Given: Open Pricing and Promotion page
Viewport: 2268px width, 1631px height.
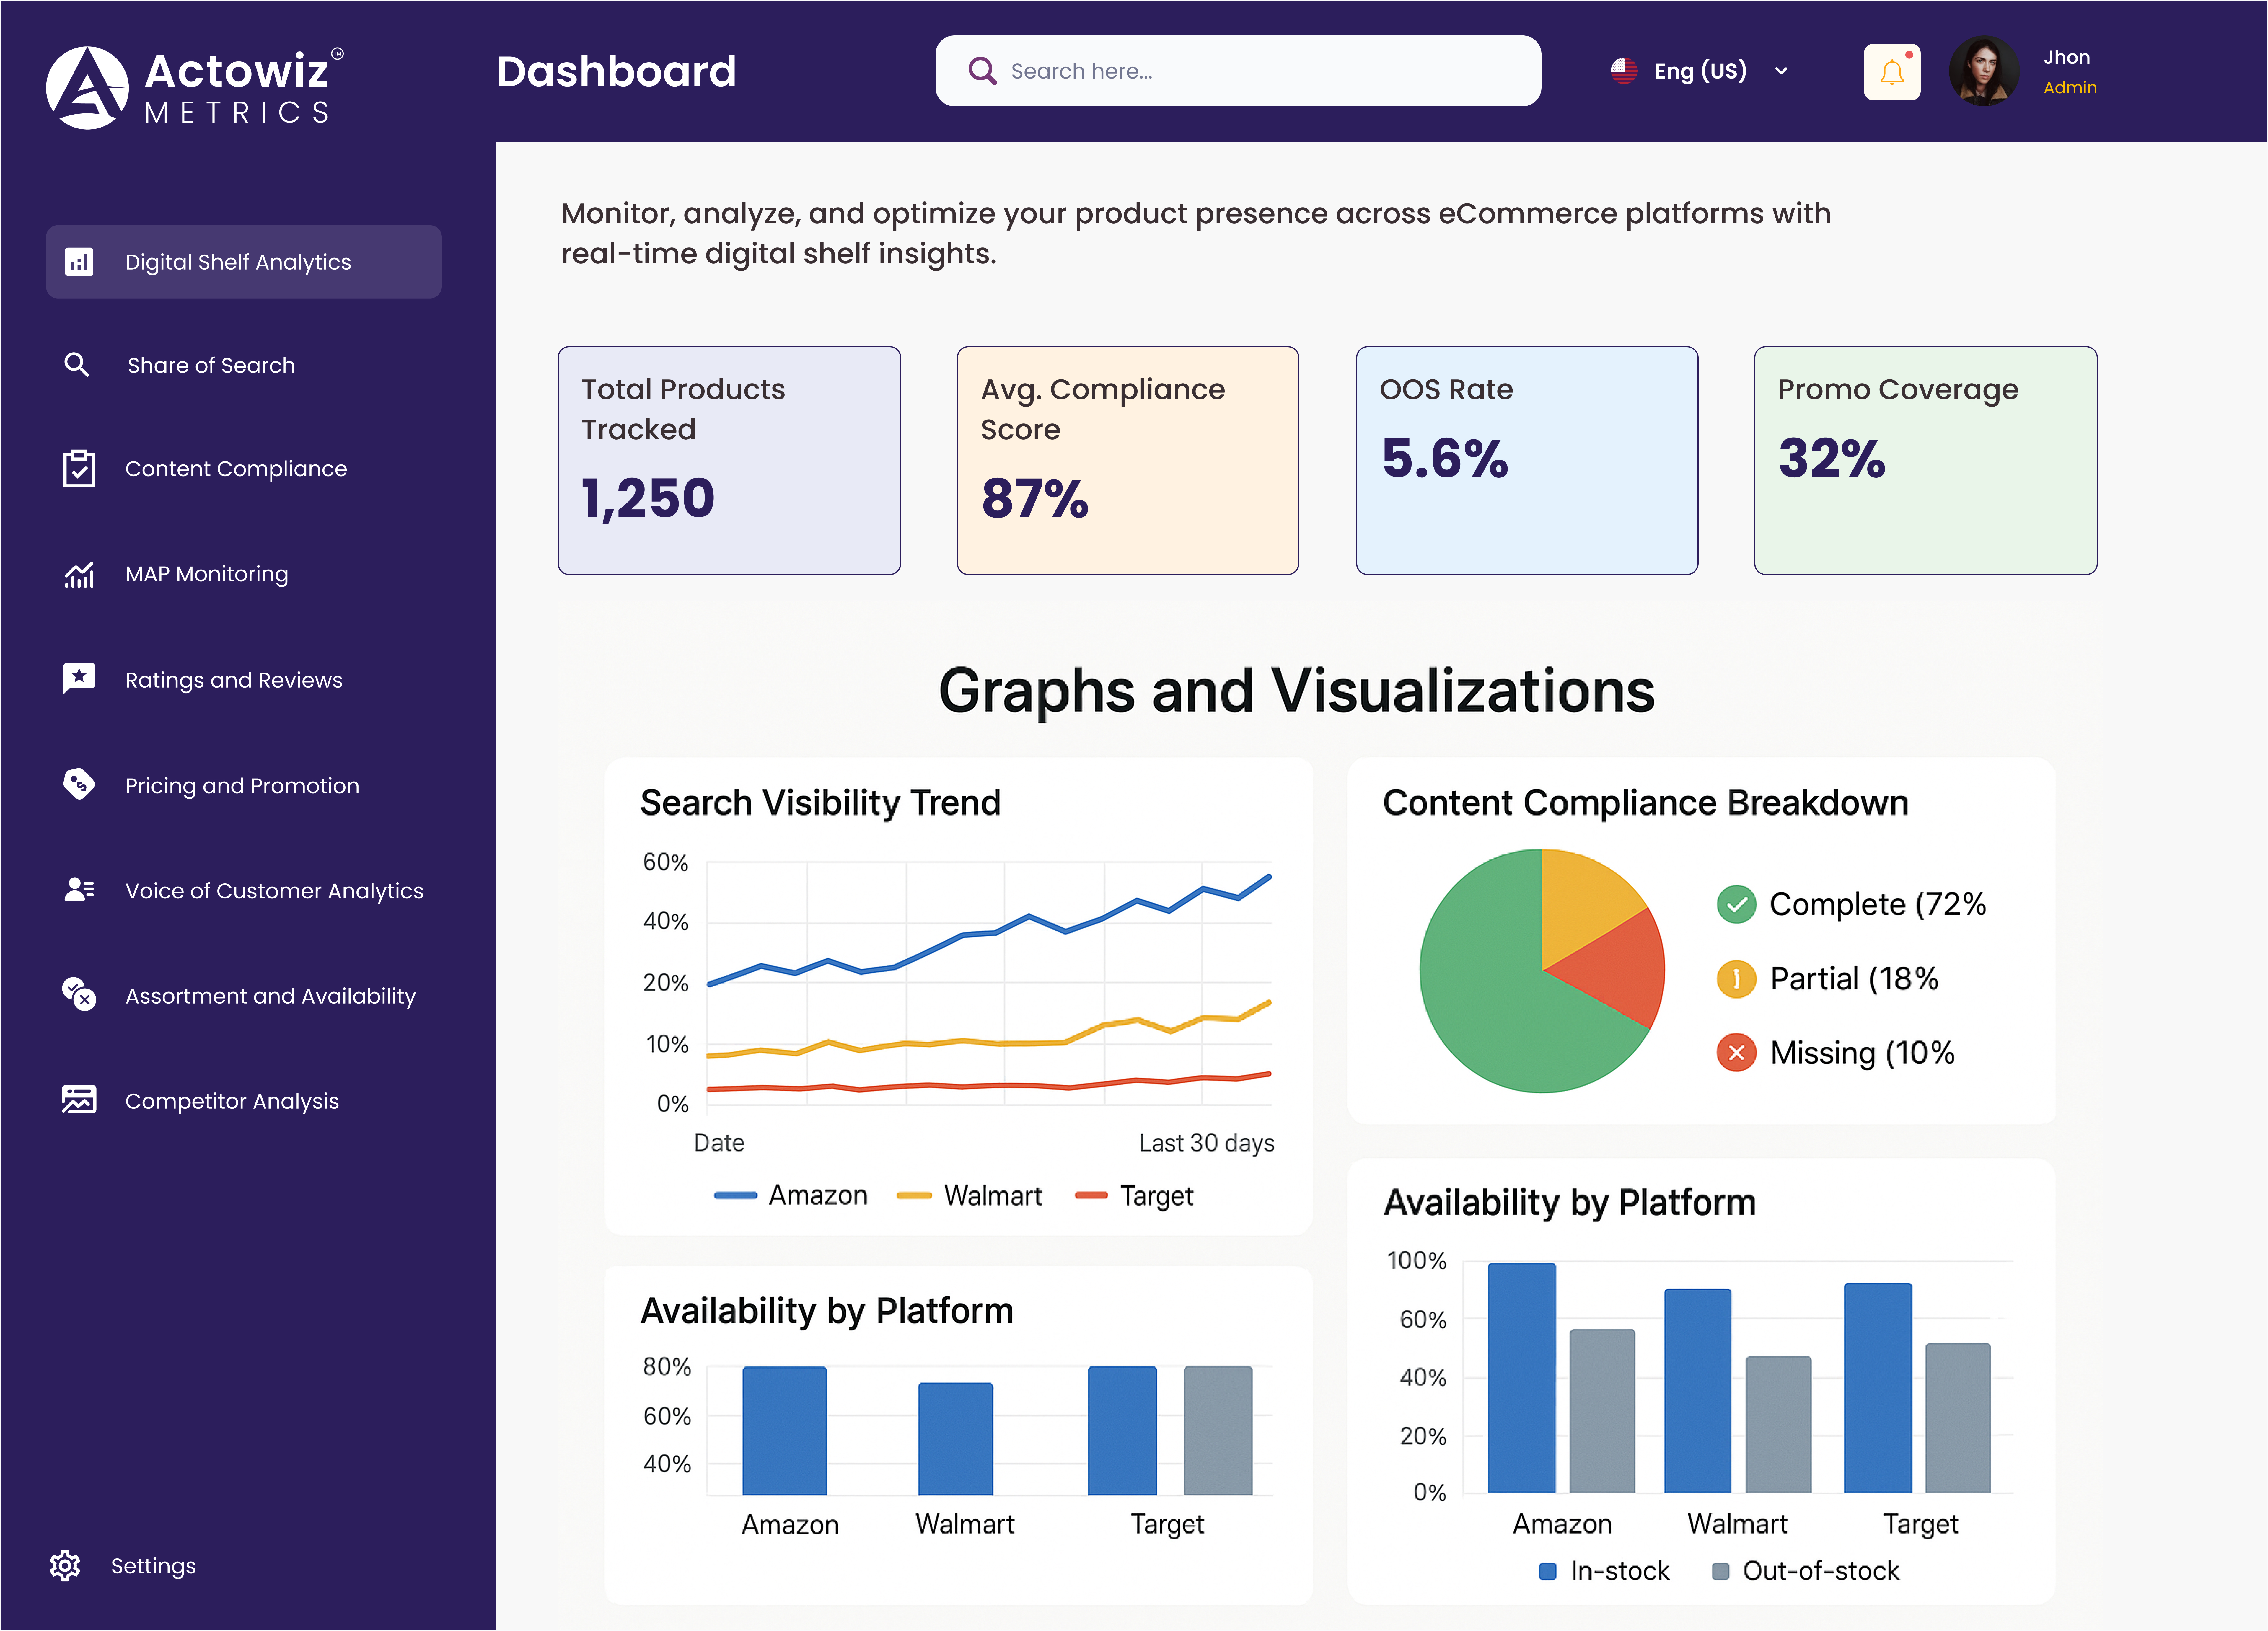Looking at the screenshot, I should (x=242, y=786).
